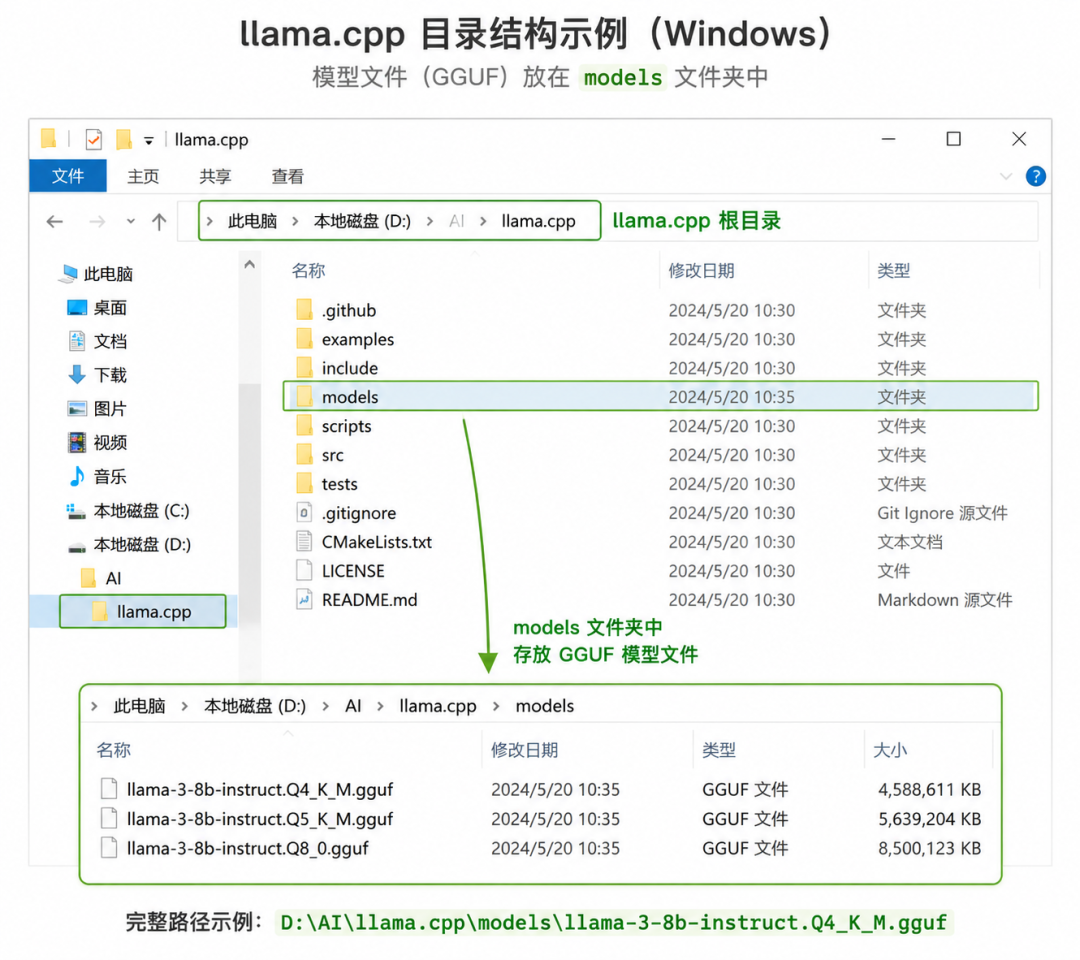Screen dimensions: 1080x960
Task: Select llama-3-8b-instruct.Q4_K_M.gguf file icon
Action: 109,789
